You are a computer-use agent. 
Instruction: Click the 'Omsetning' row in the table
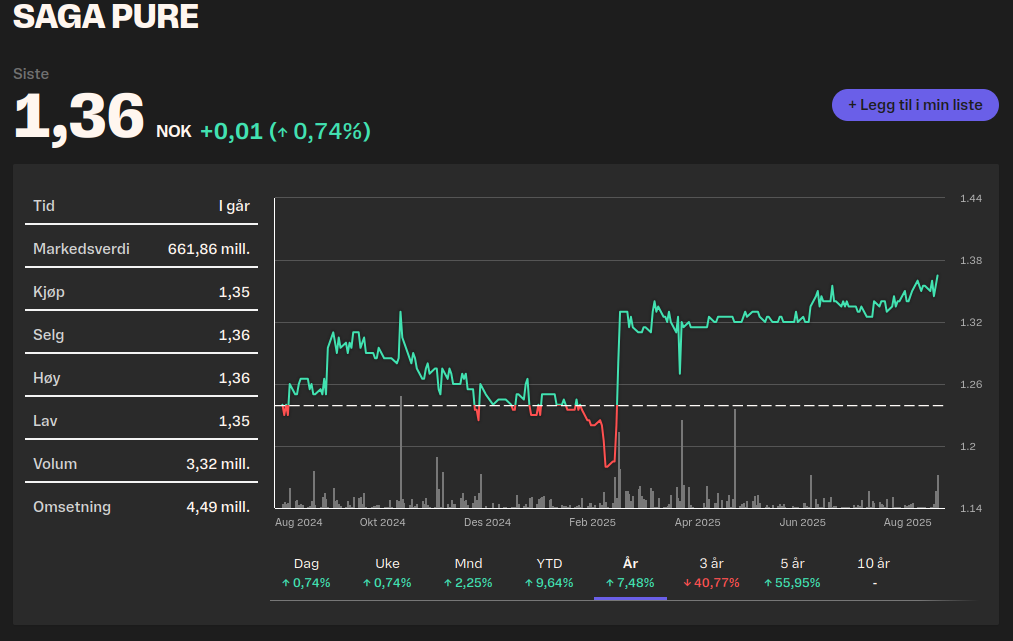pos(141,507)
